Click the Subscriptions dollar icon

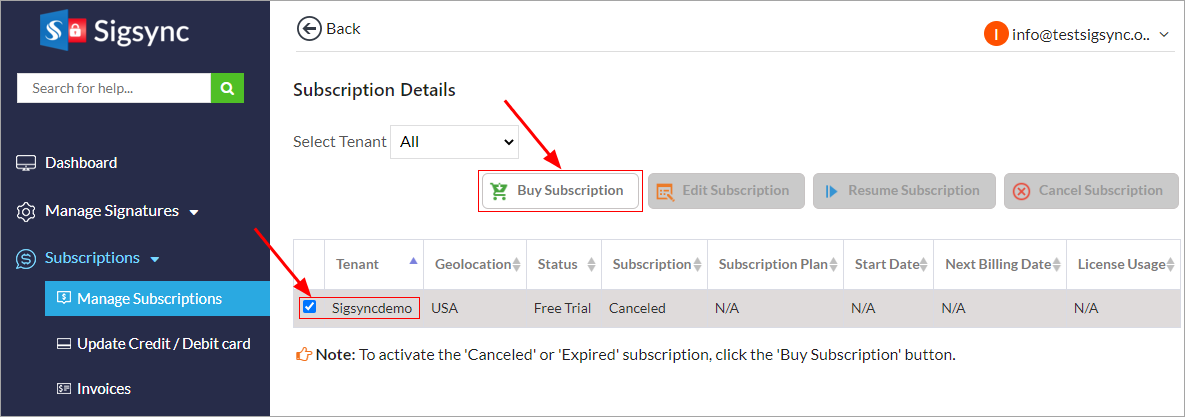coord(26,259)
